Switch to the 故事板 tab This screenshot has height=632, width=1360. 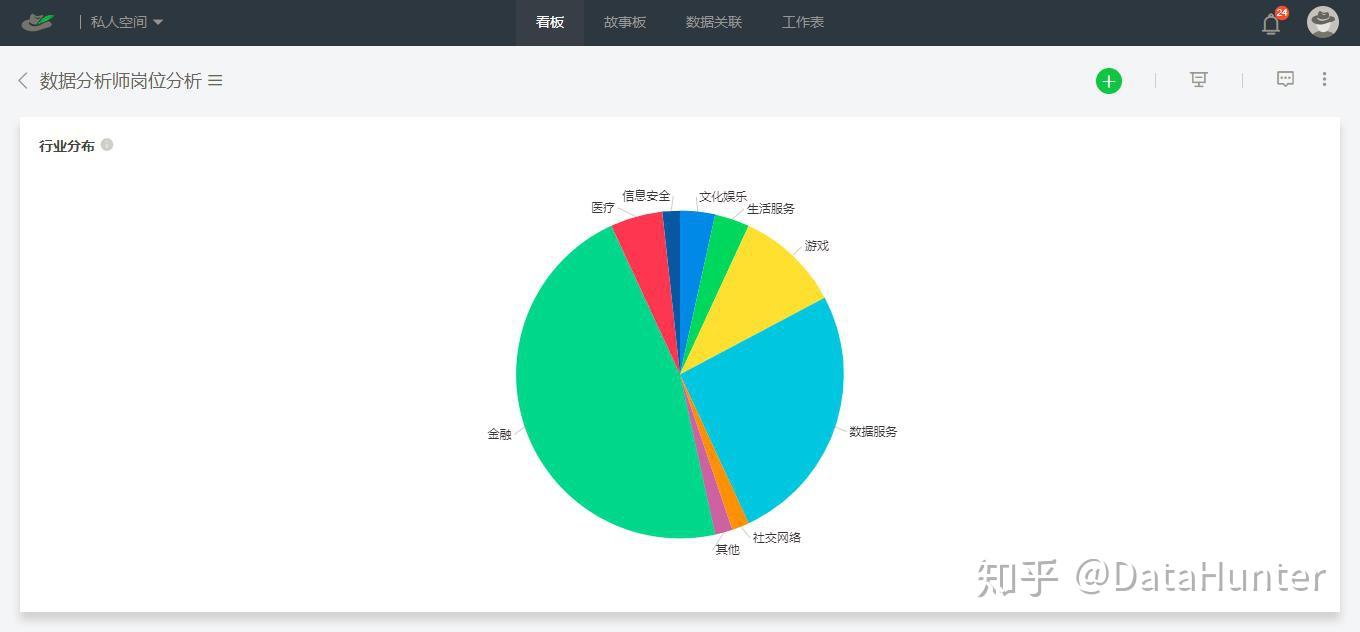[625, 22]
